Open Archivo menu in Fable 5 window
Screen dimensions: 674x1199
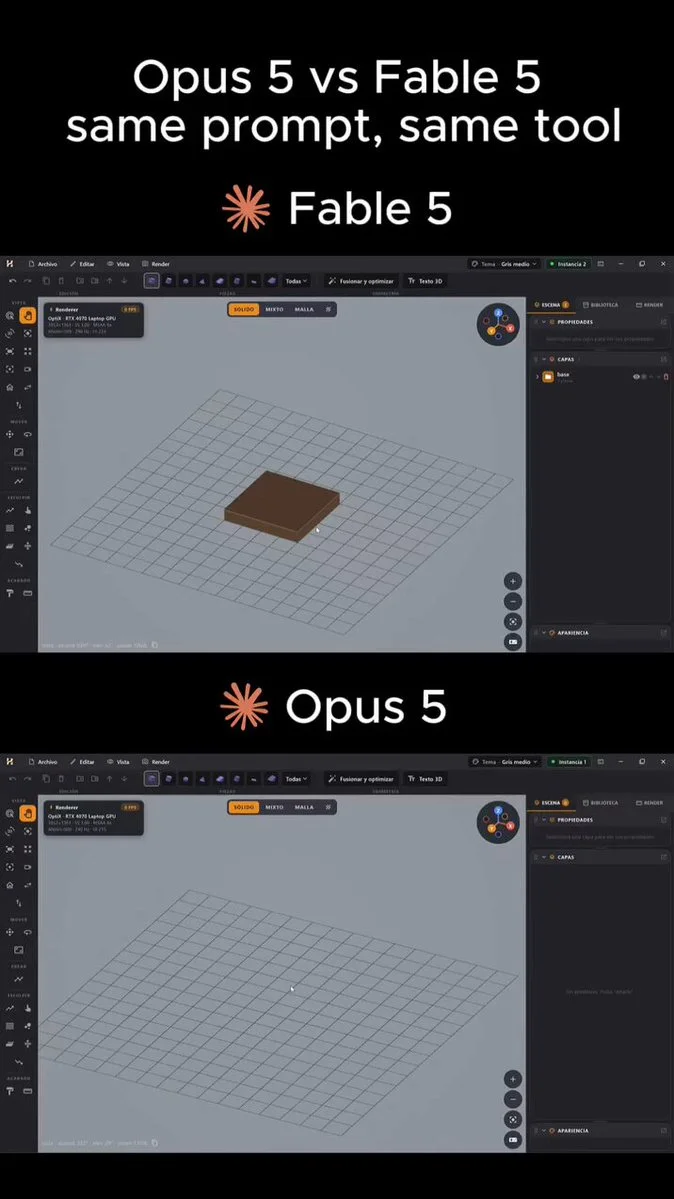tap(43, 264)
